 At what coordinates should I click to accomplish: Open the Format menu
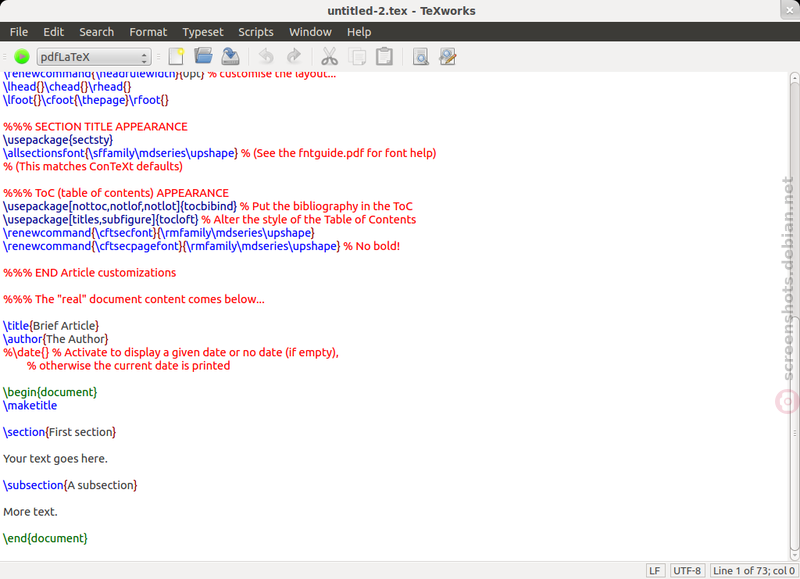(148, 32)
